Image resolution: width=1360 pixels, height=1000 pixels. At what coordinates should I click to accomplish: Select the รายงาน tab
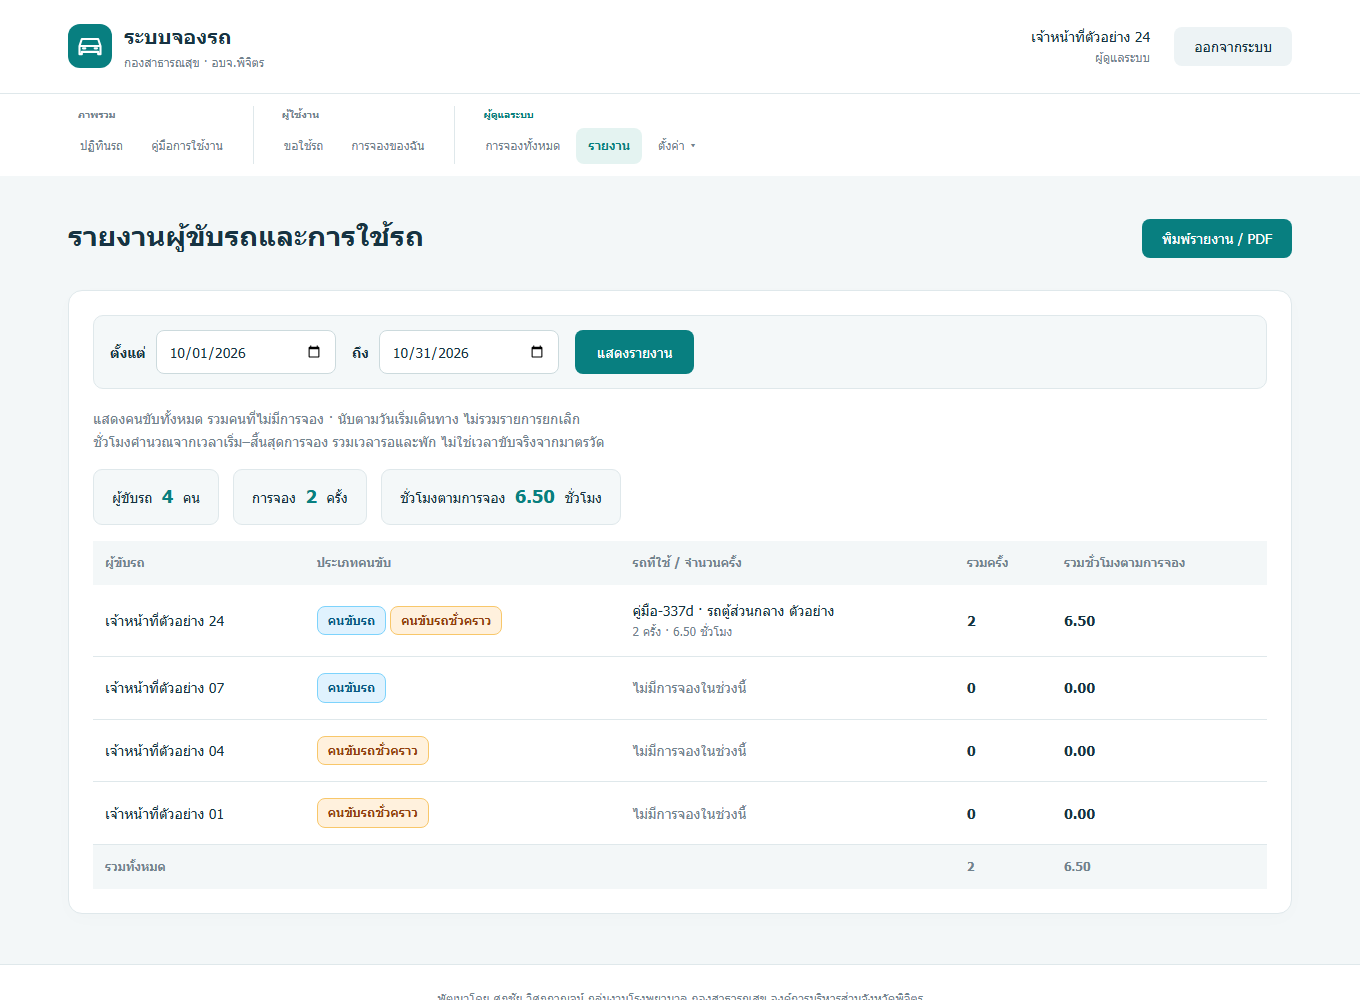pos(609,146)
